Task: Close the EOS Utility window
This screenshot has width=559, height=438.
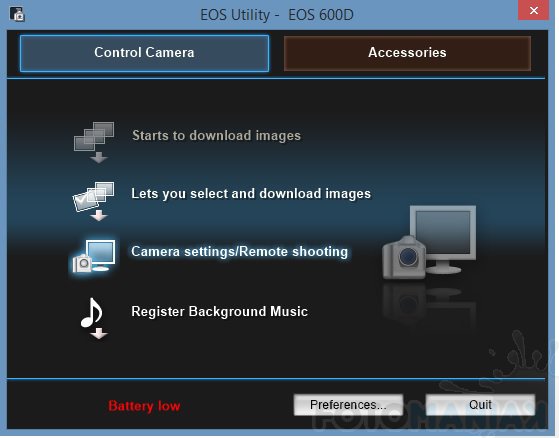Action: tap(533, 10)
